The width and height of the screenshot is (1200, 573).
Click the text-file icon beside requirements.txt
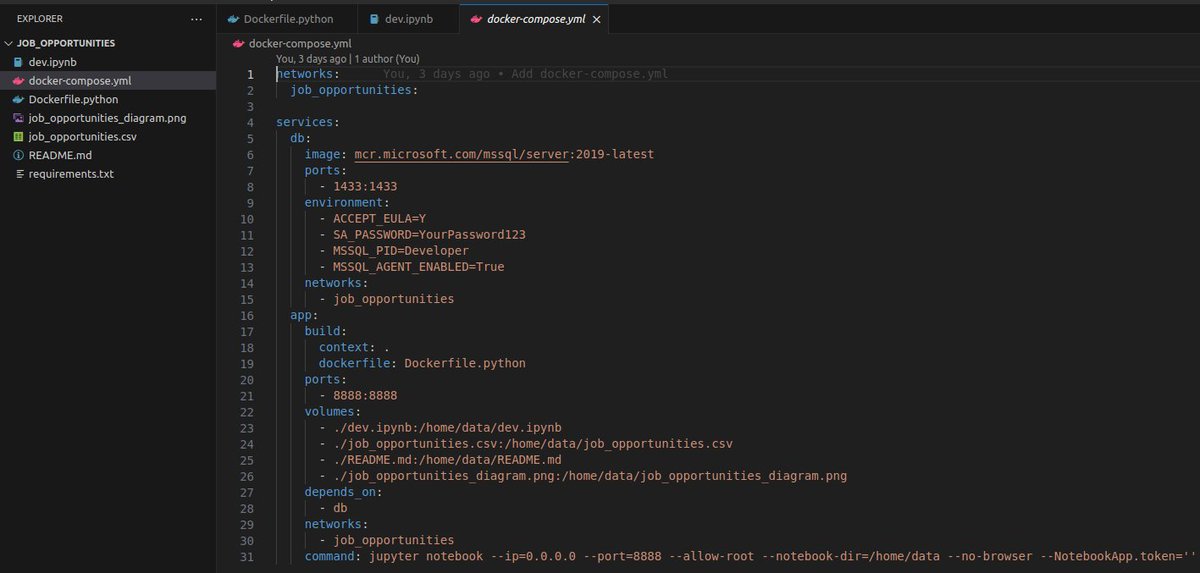[x=19, y=173]
